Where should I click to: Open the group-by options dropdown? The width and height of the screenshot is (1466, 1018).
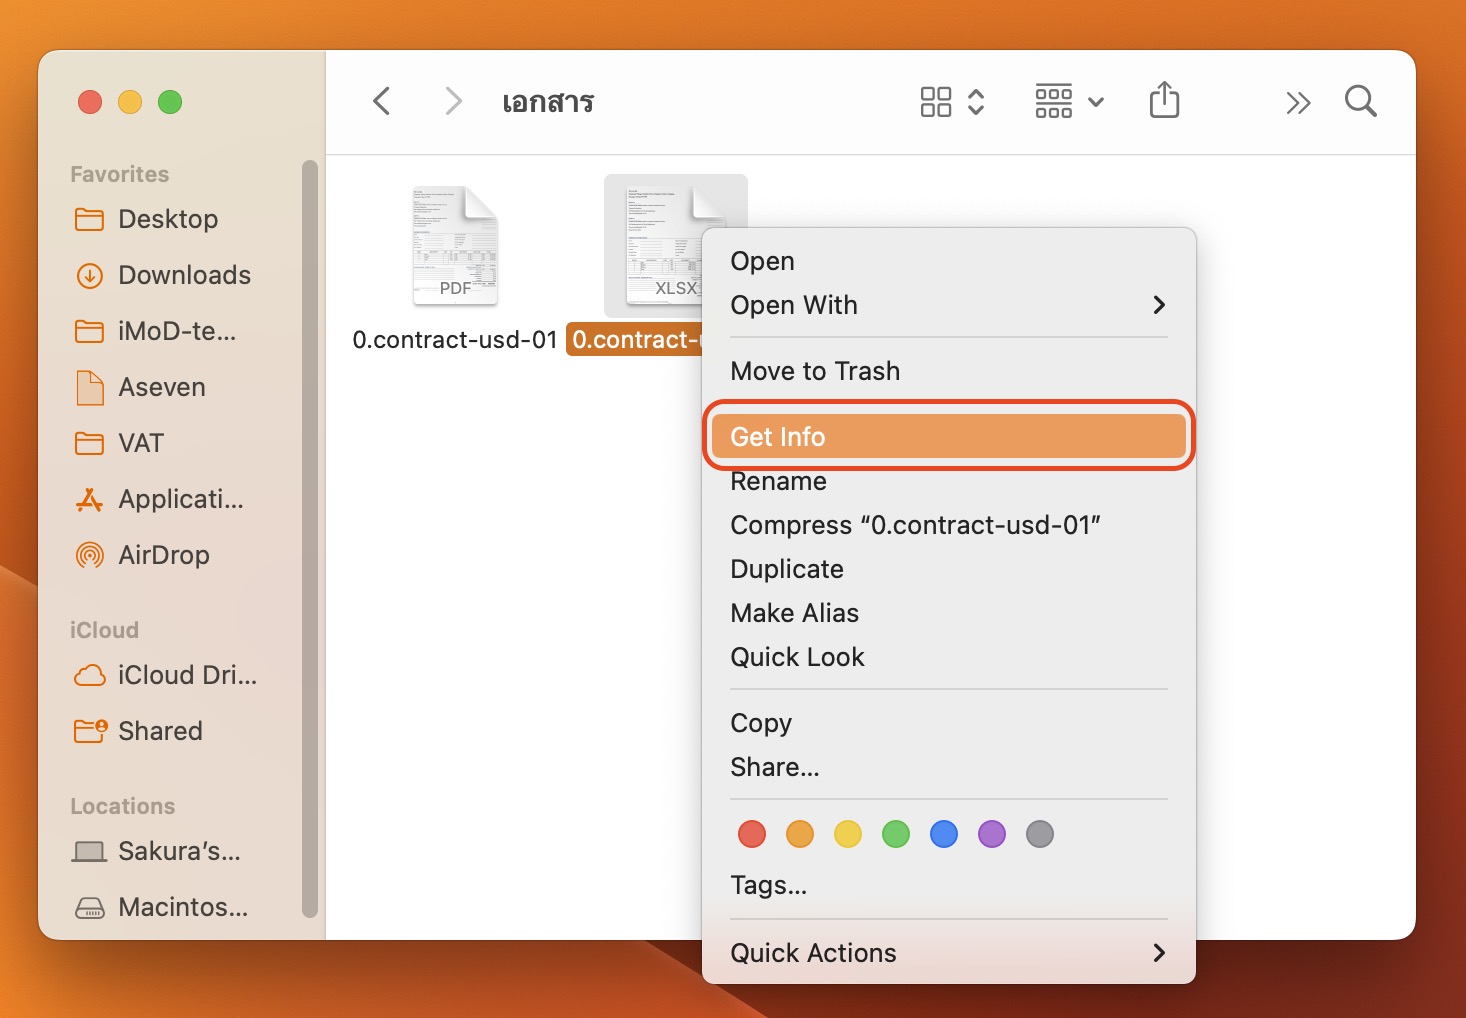[x=1068, y=102]
